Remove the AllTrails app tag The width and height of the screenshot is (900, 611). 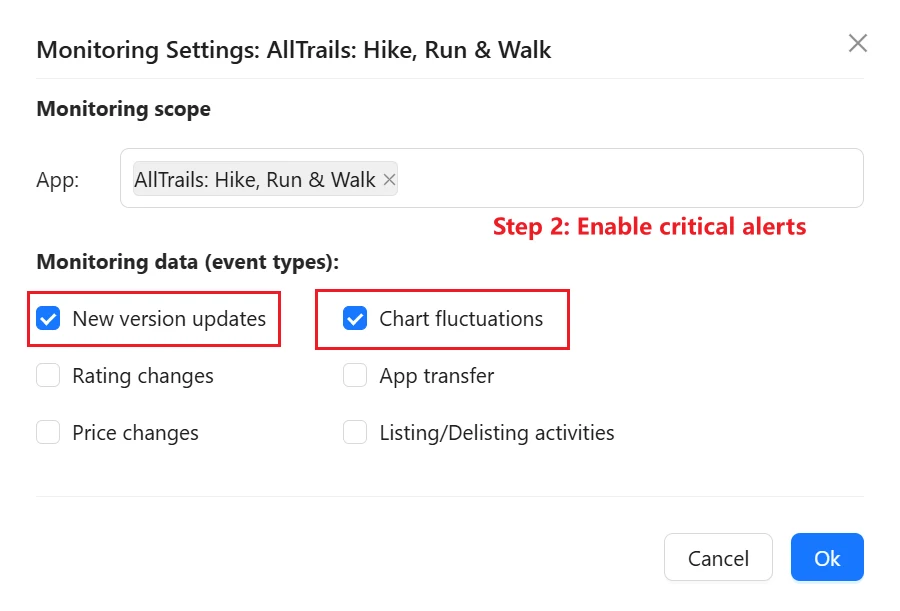coord(389,179)
